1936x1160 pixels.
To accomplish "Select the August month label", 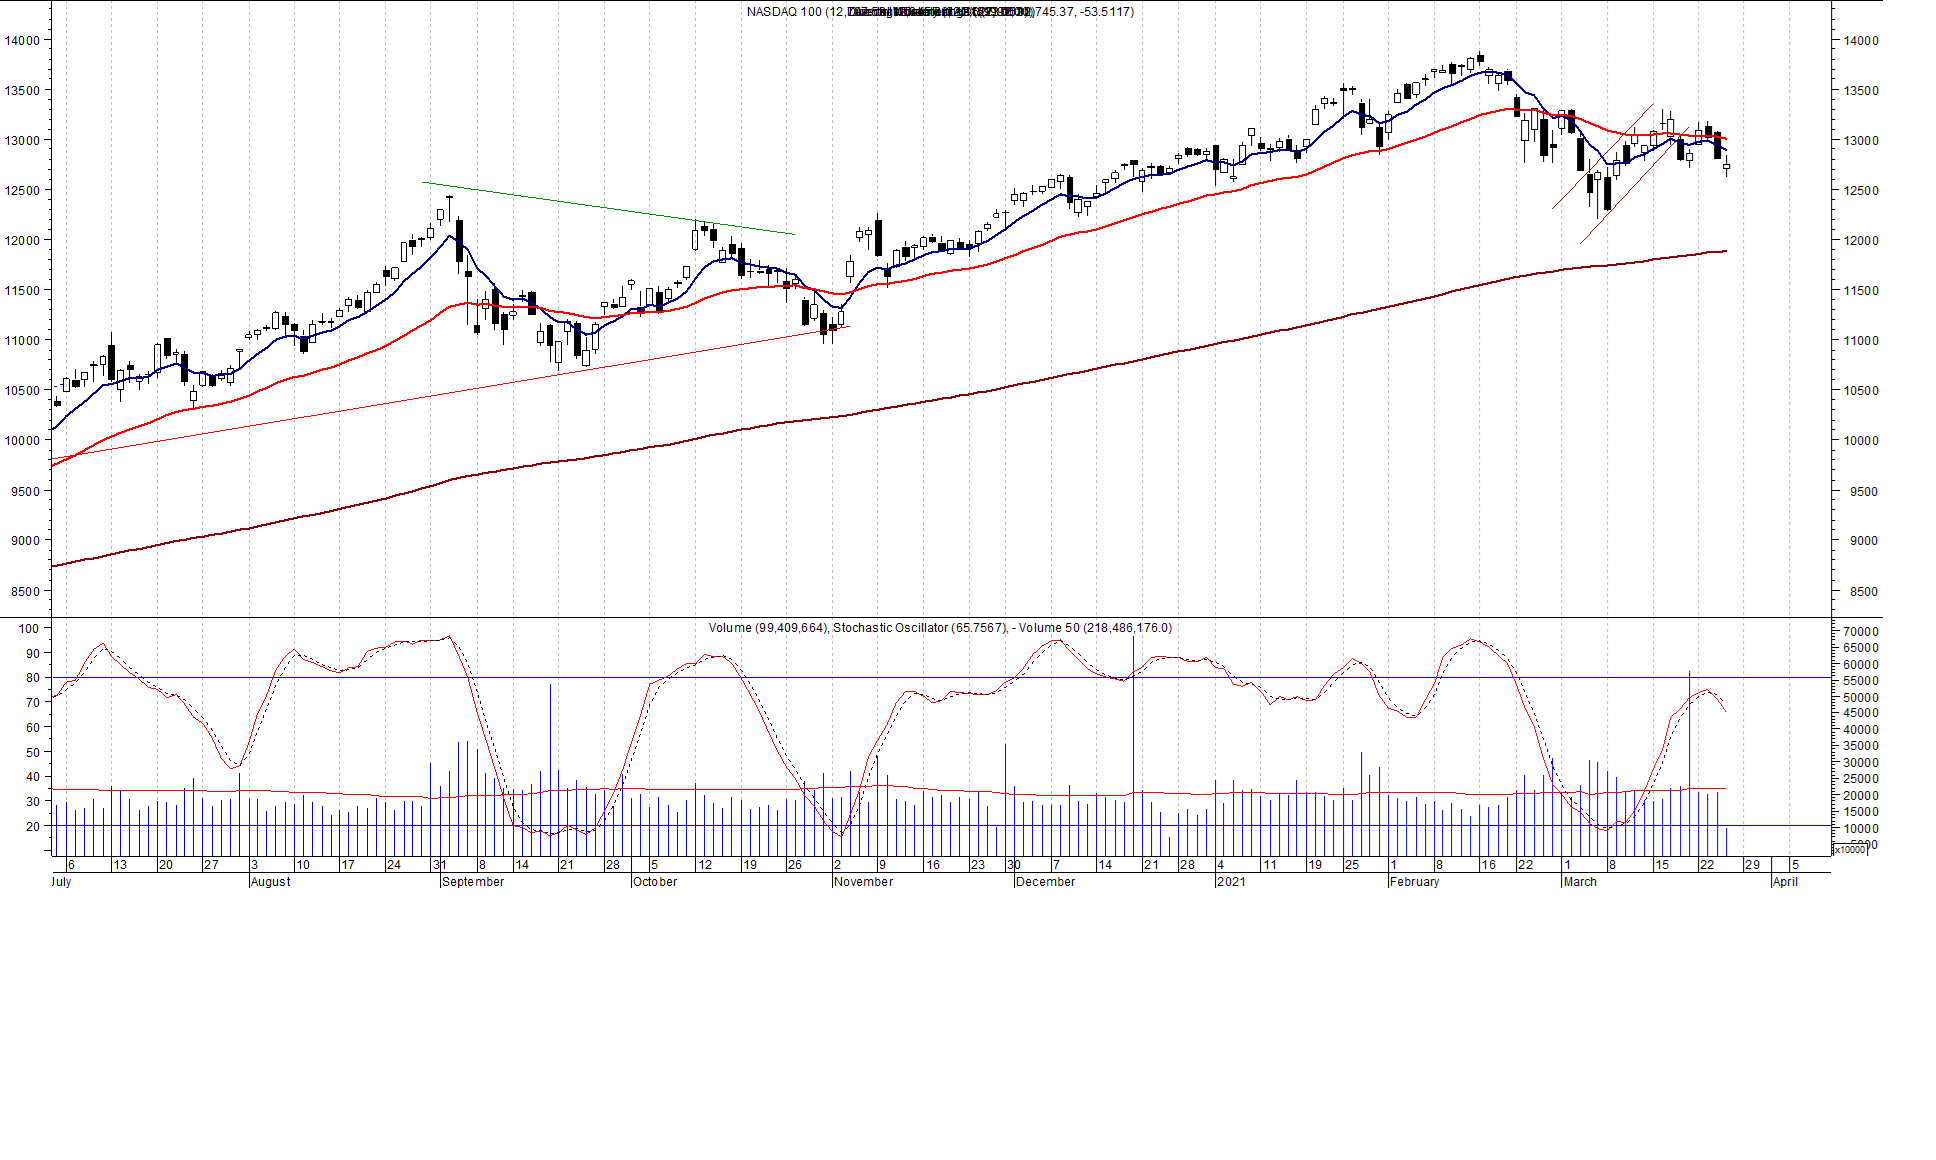I will click(271, 882).
